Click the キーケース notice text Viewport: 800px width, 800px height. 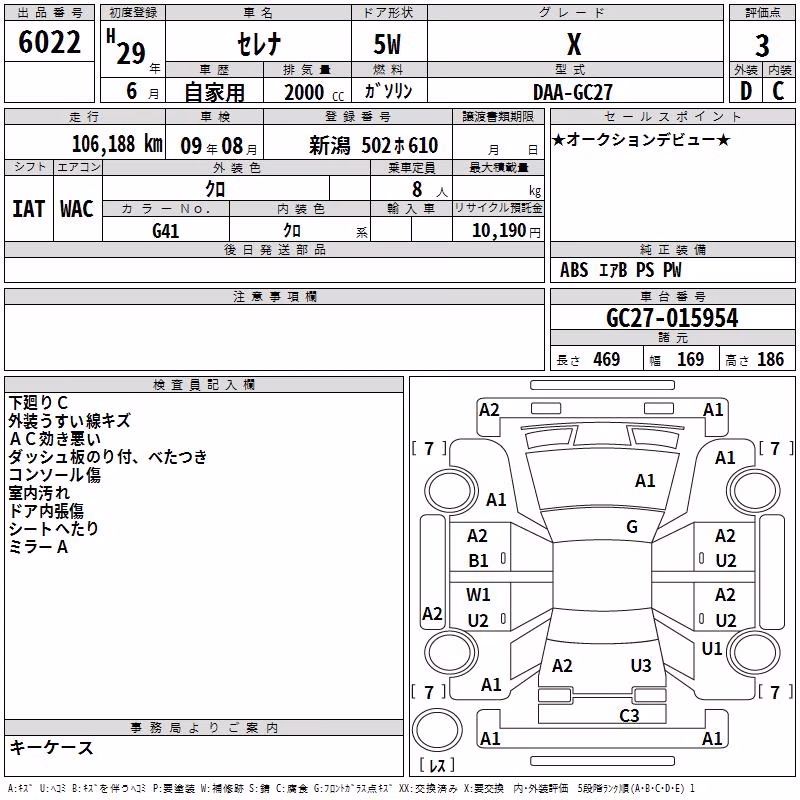(x=52, y=747)
